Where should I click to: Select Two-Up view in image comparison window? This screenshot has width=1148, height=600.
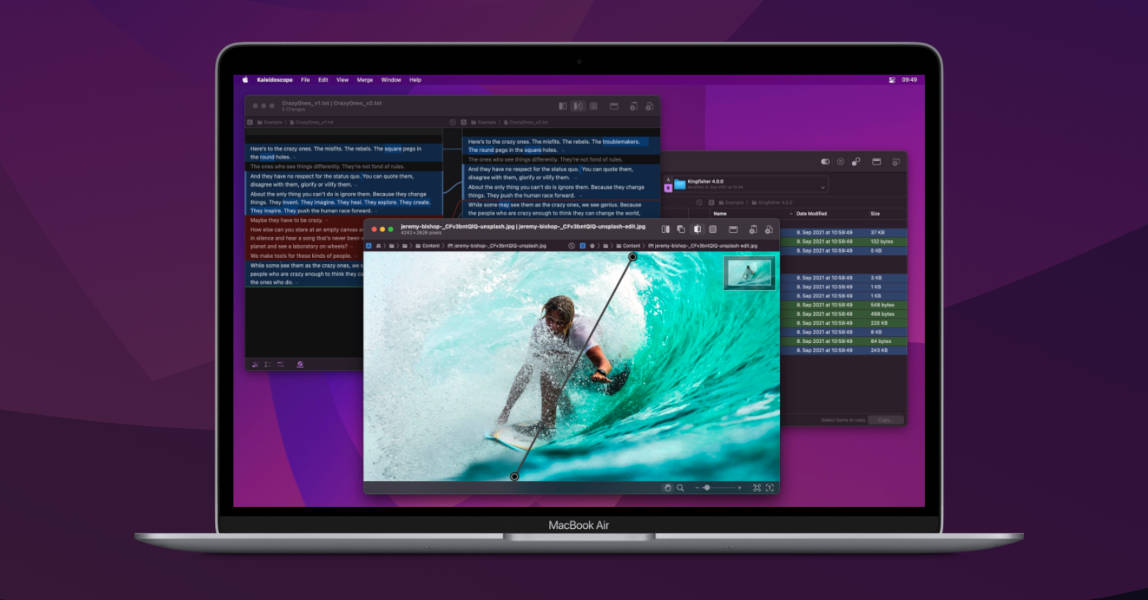665,229
